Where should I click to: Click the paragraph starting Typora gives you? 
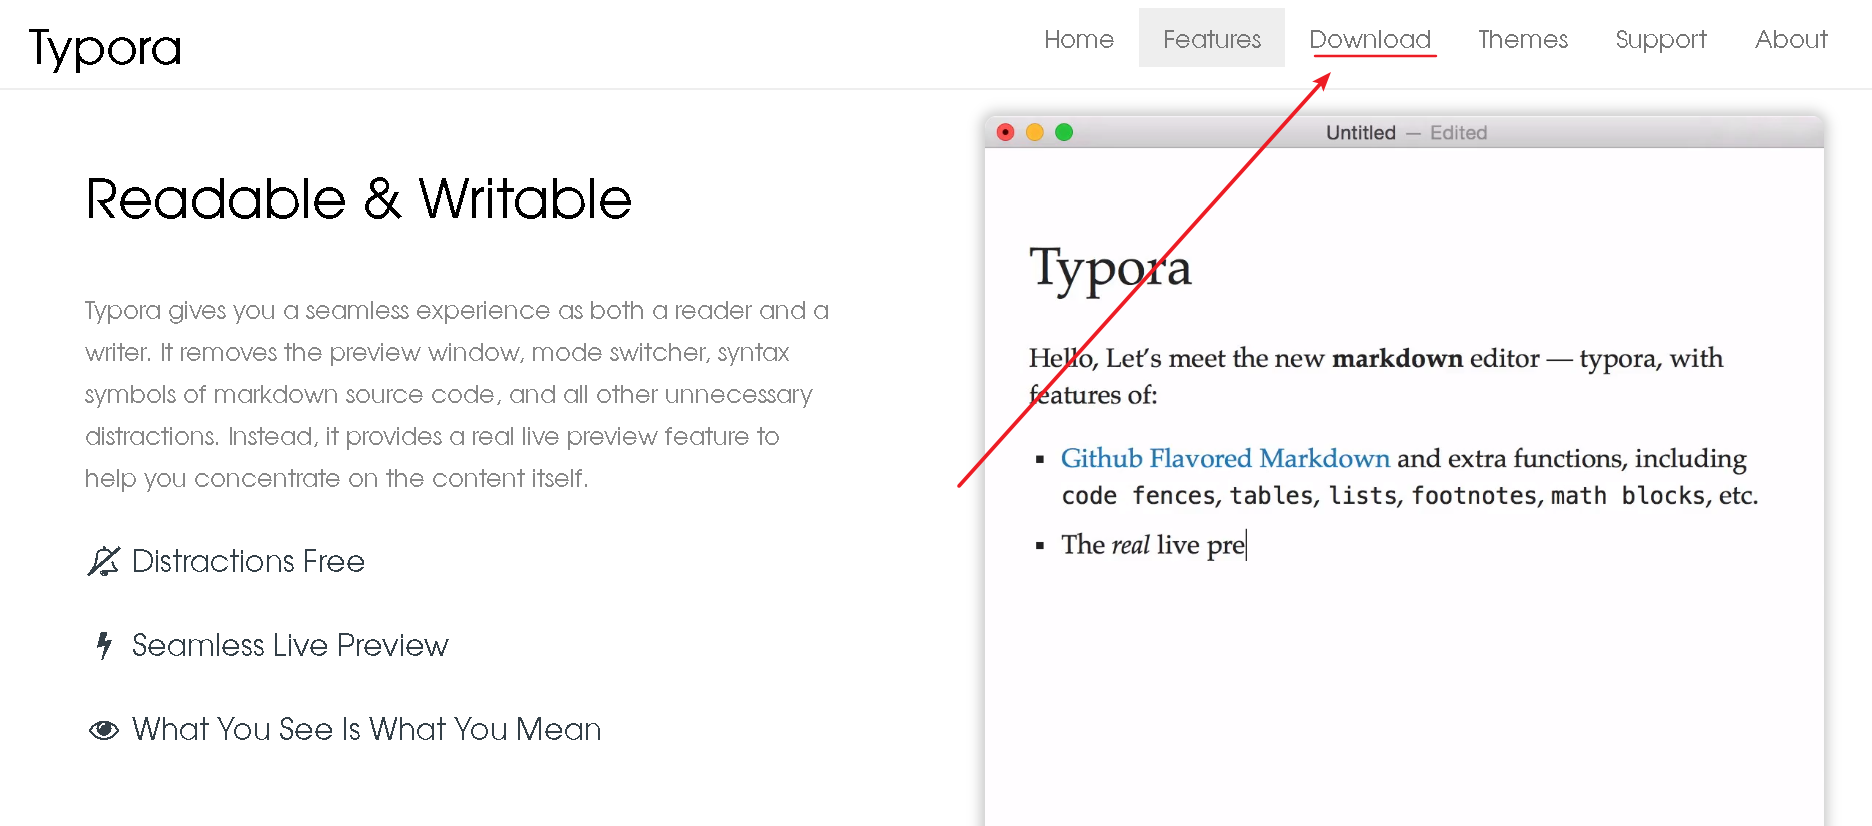[x=457, y=394]
